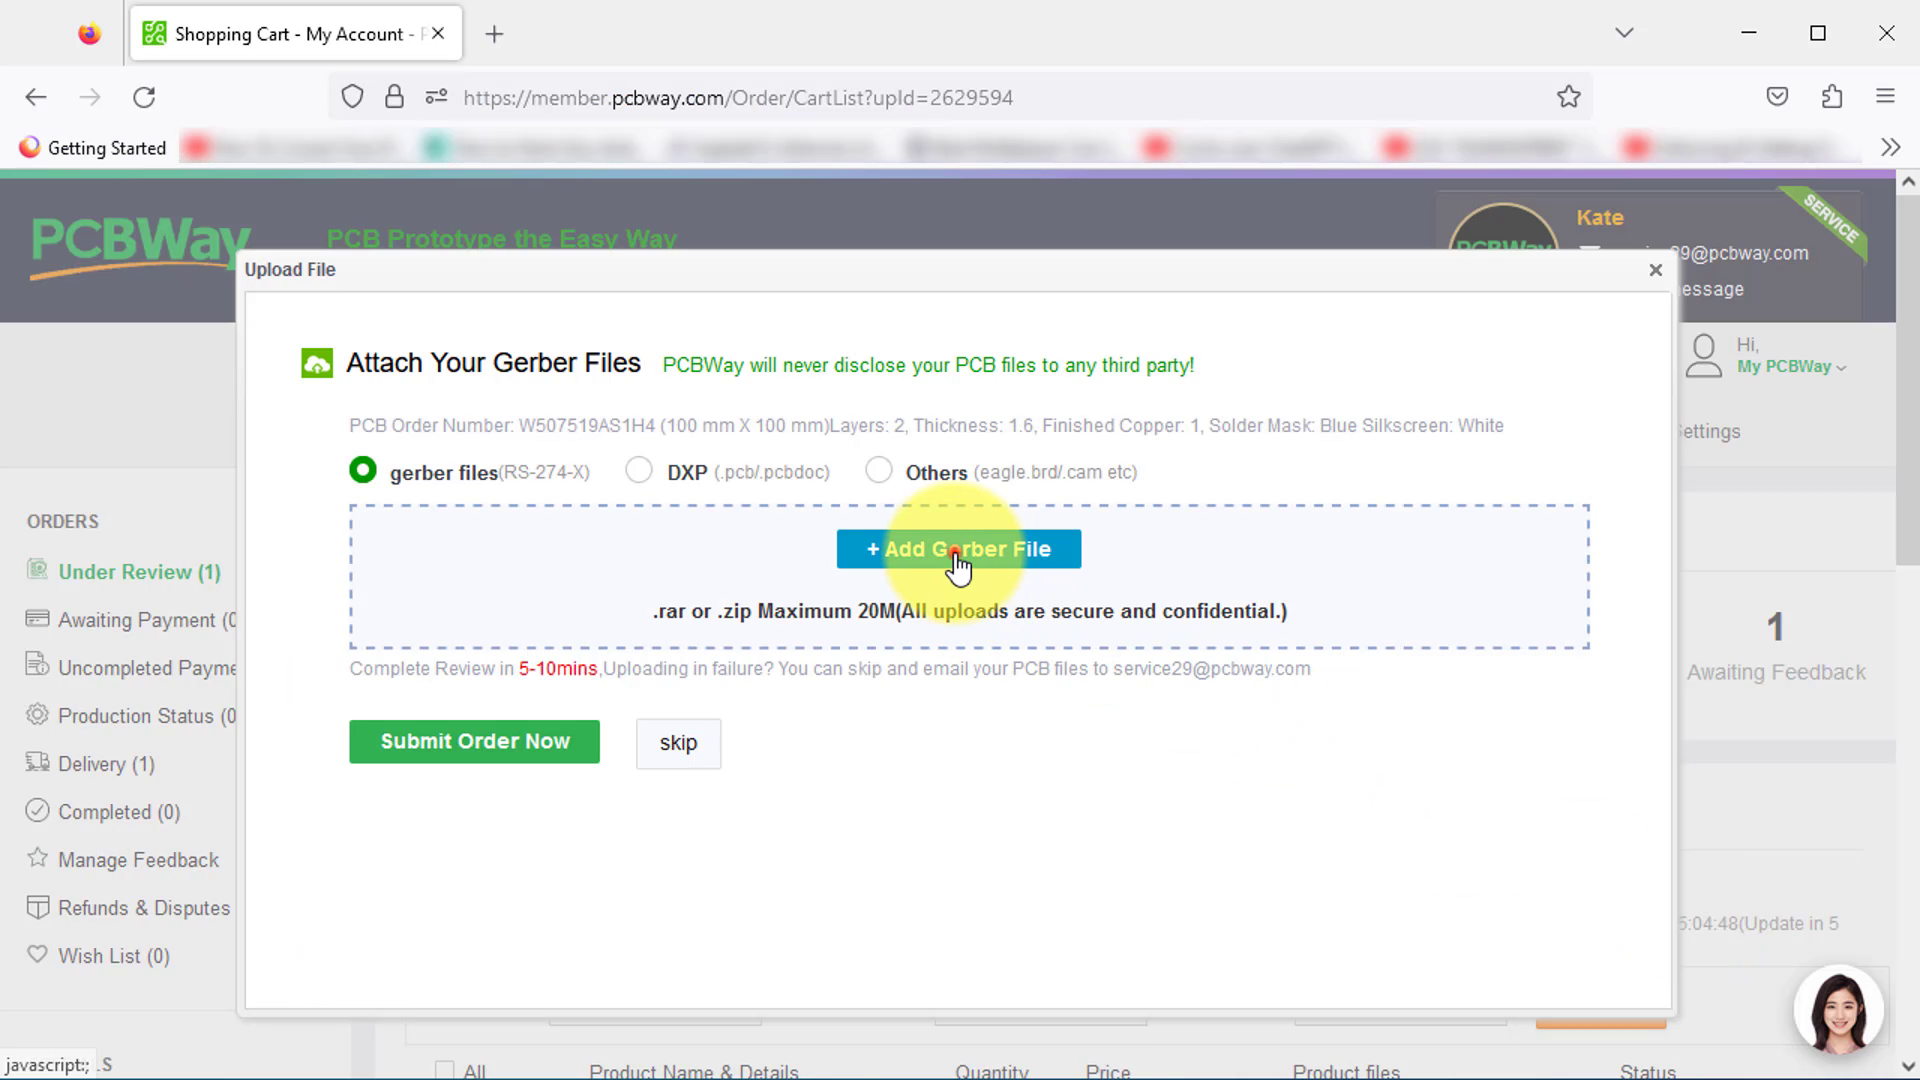Select the DXP (.pcb/.pcbdoc) radio option
The image size is (1920, 1080).
[x=639, y=470]
